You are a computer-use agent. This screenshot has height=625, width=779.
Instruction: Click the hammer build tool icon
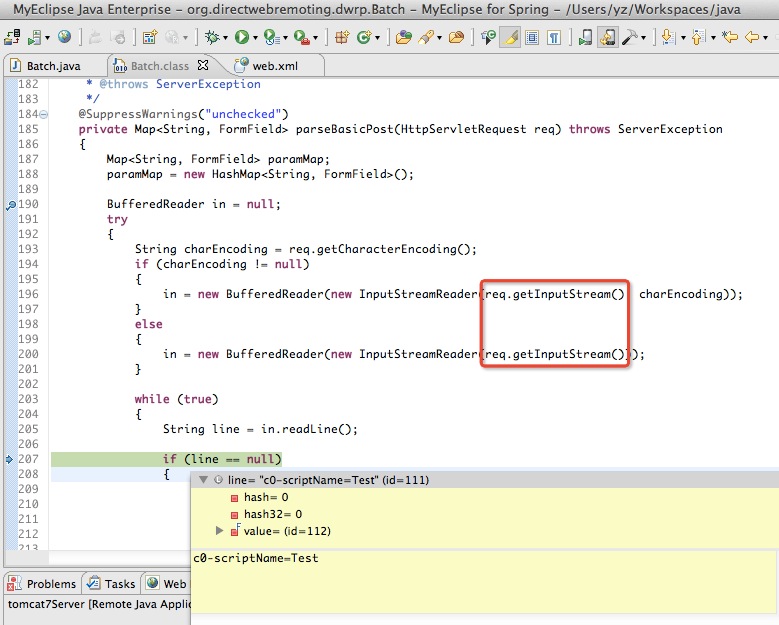tap(629, 37)
